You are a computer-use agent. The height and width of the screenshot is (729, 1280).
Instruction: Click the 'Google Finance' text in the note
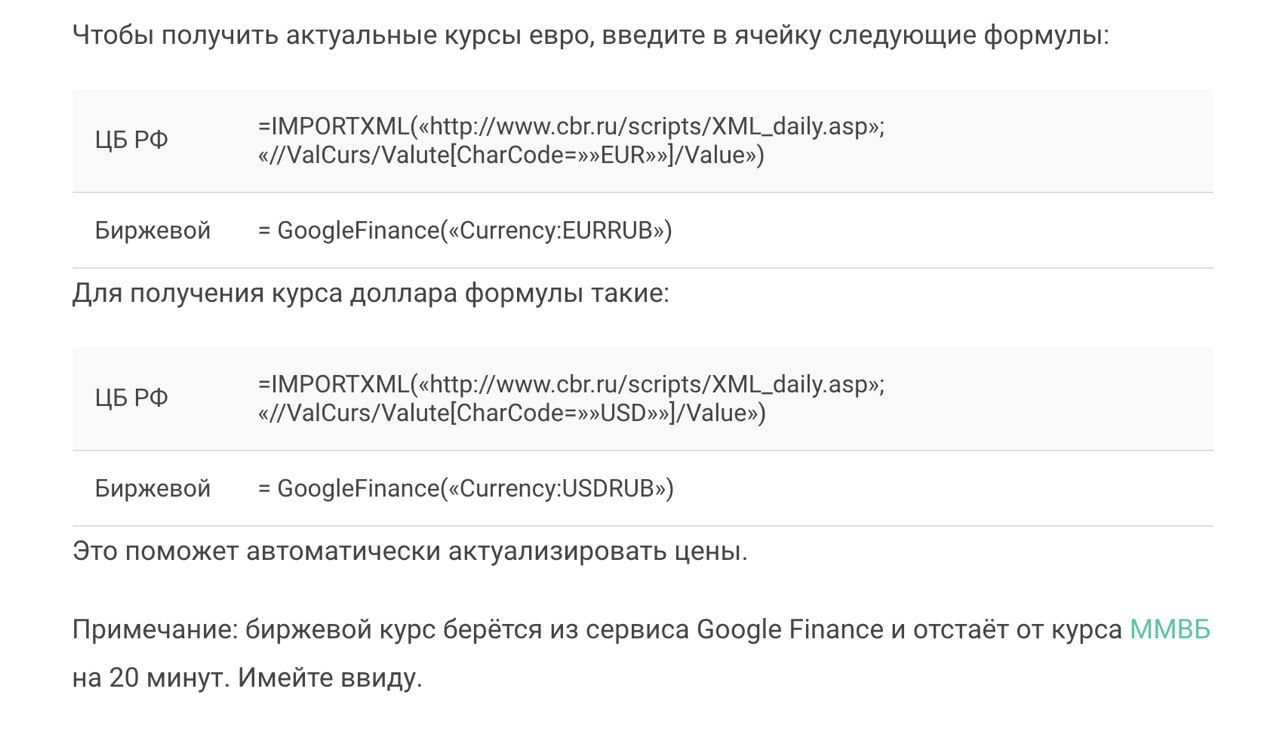click(789, 629)
